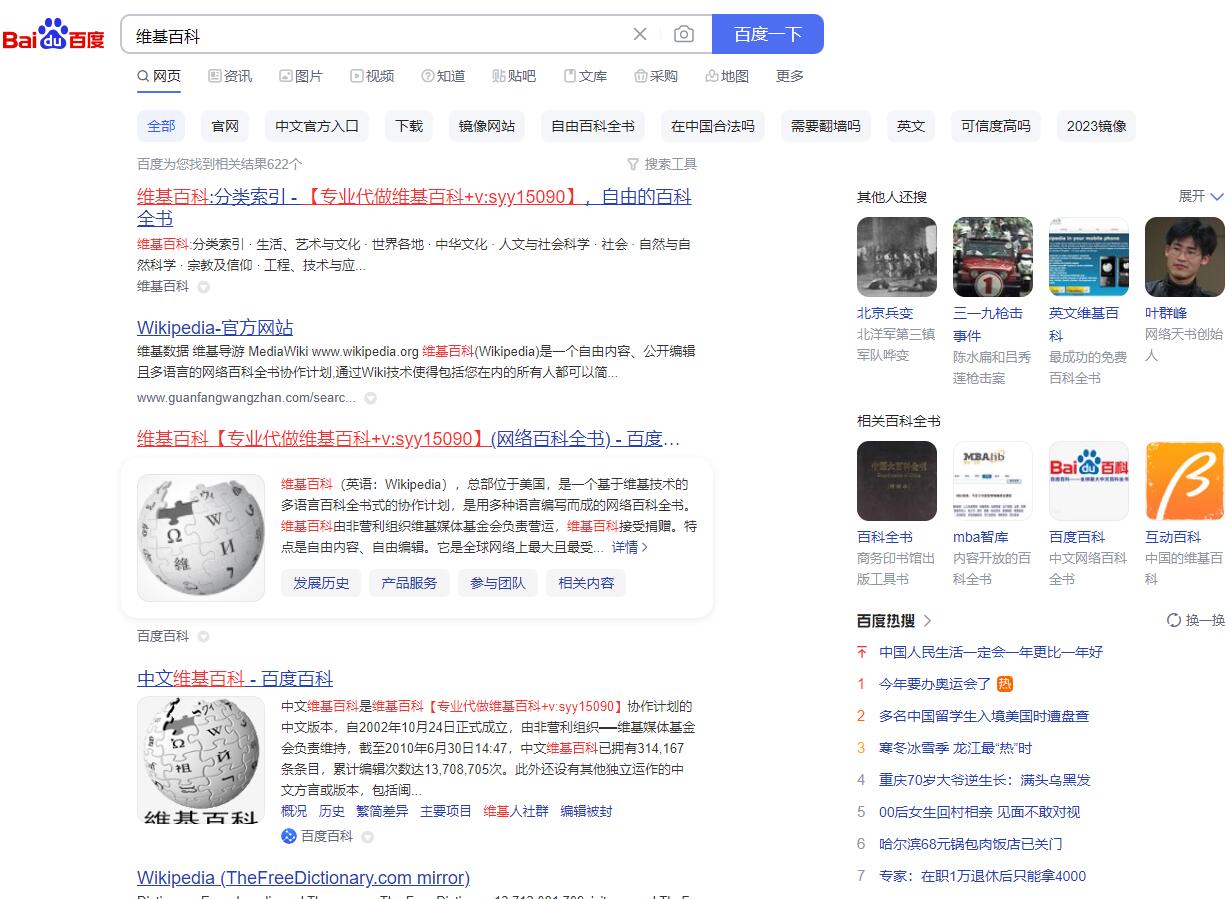The image size is (1225, 899).
Task: Select the 英文 filter chip
Action: click(911, 126)
